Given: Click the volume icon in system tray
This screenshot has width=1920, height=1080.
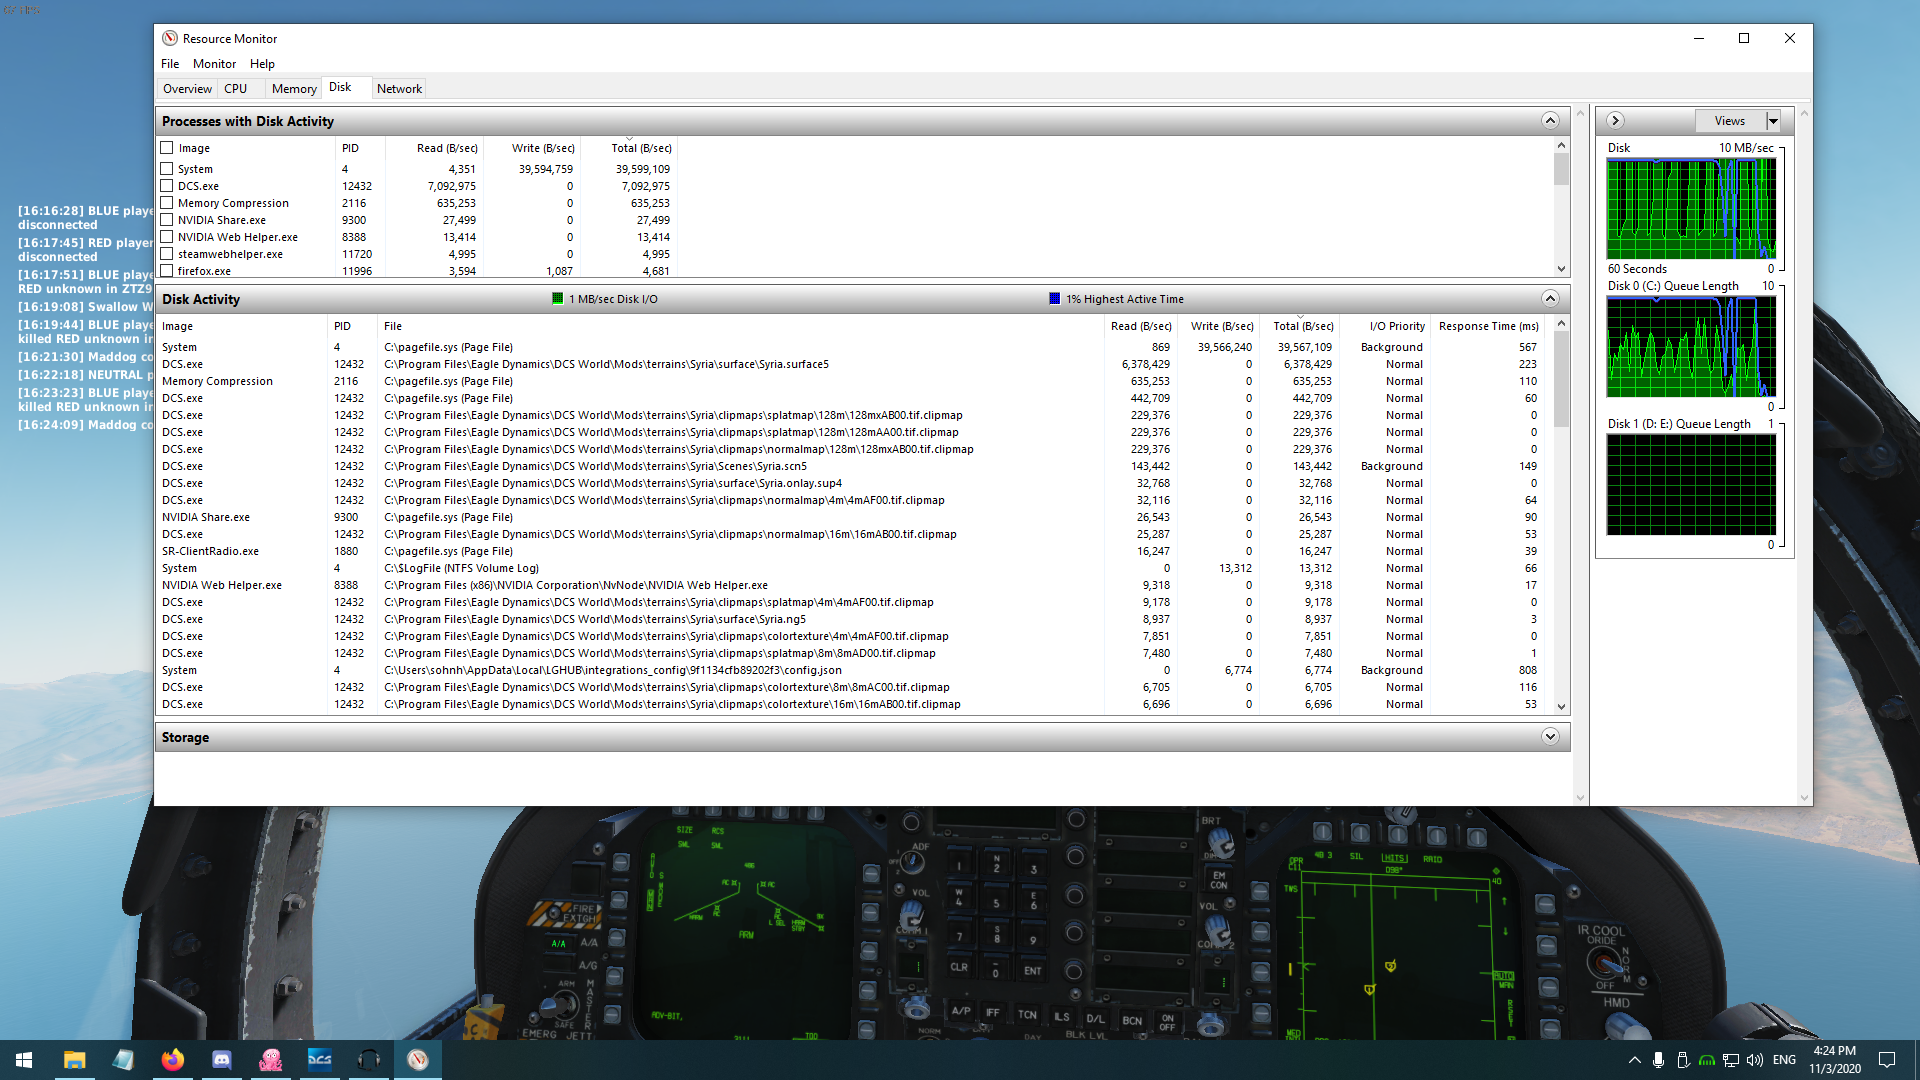Looking at the screenshot, I should (x=1755, y=1060).
